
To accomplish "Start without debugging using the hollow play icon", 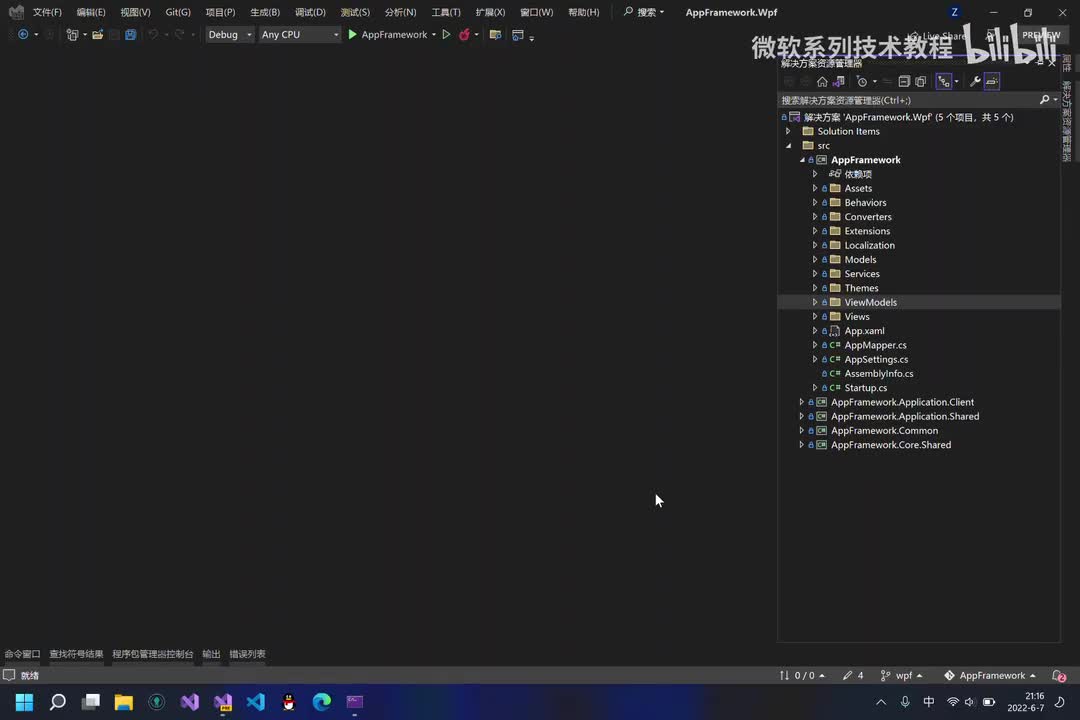I will click(x=446, y=34).
